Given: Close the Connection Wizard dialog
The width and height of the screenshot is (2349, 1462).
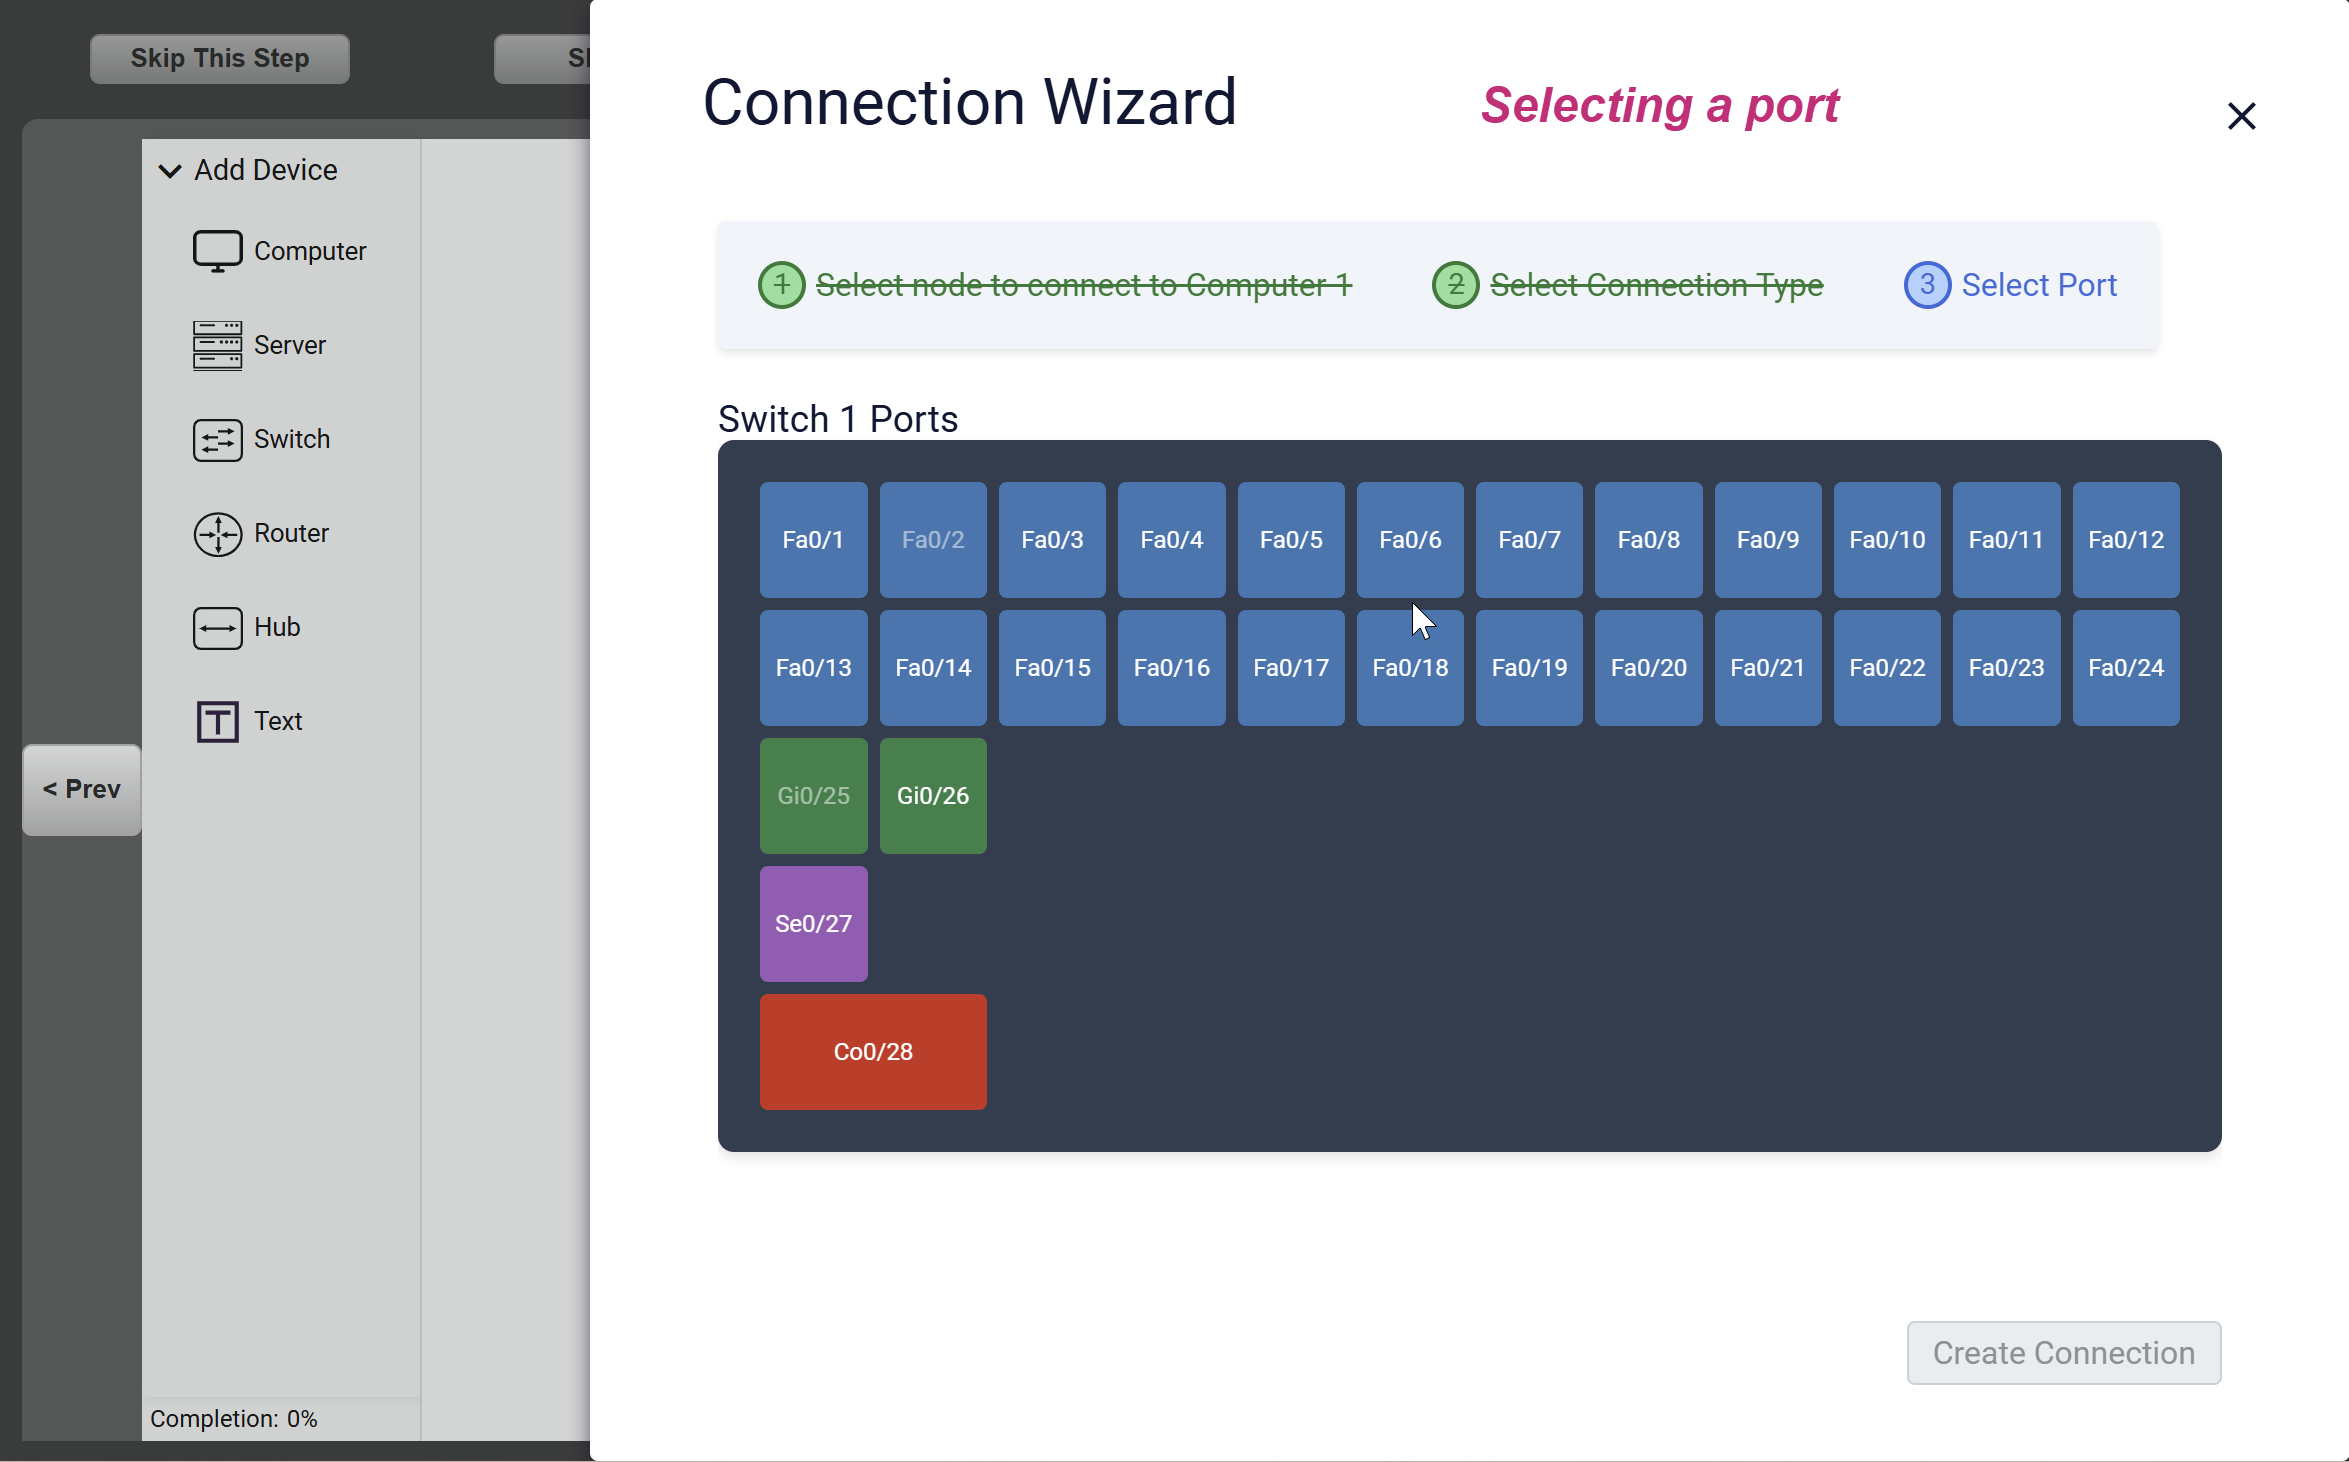Looking at the screenshot, I should 2241,116.
